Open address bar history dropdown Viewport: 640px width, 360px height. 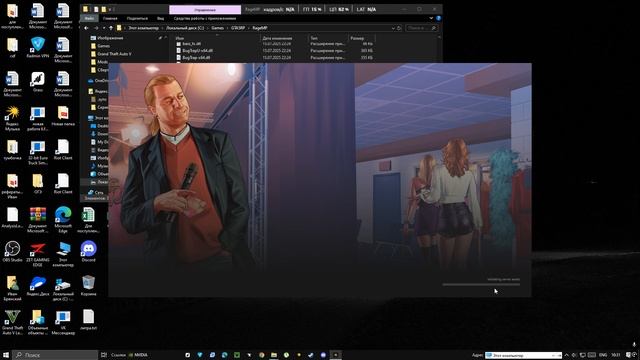coord(393,28)
